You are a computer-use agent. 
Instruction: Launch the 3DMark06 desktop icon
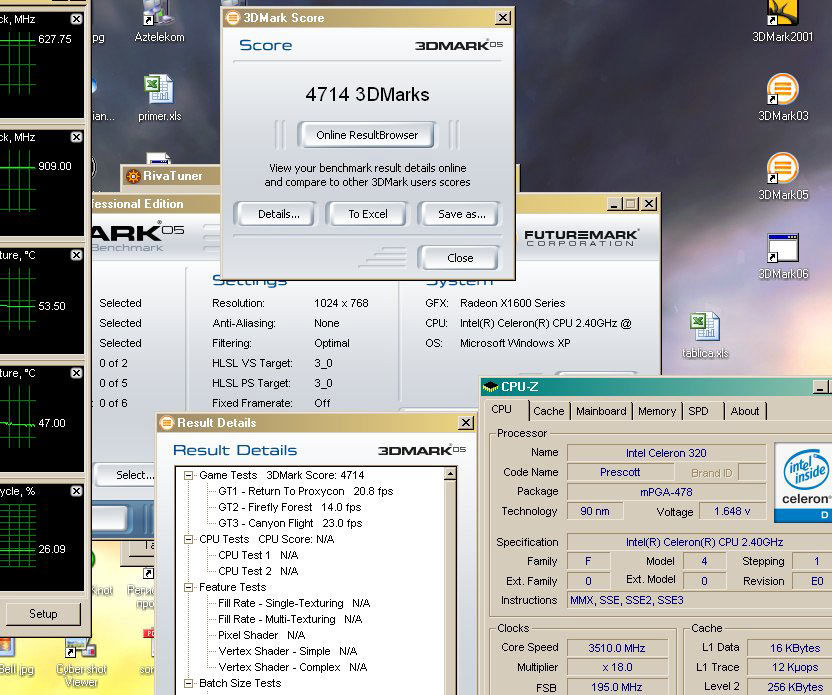[782, 248]
